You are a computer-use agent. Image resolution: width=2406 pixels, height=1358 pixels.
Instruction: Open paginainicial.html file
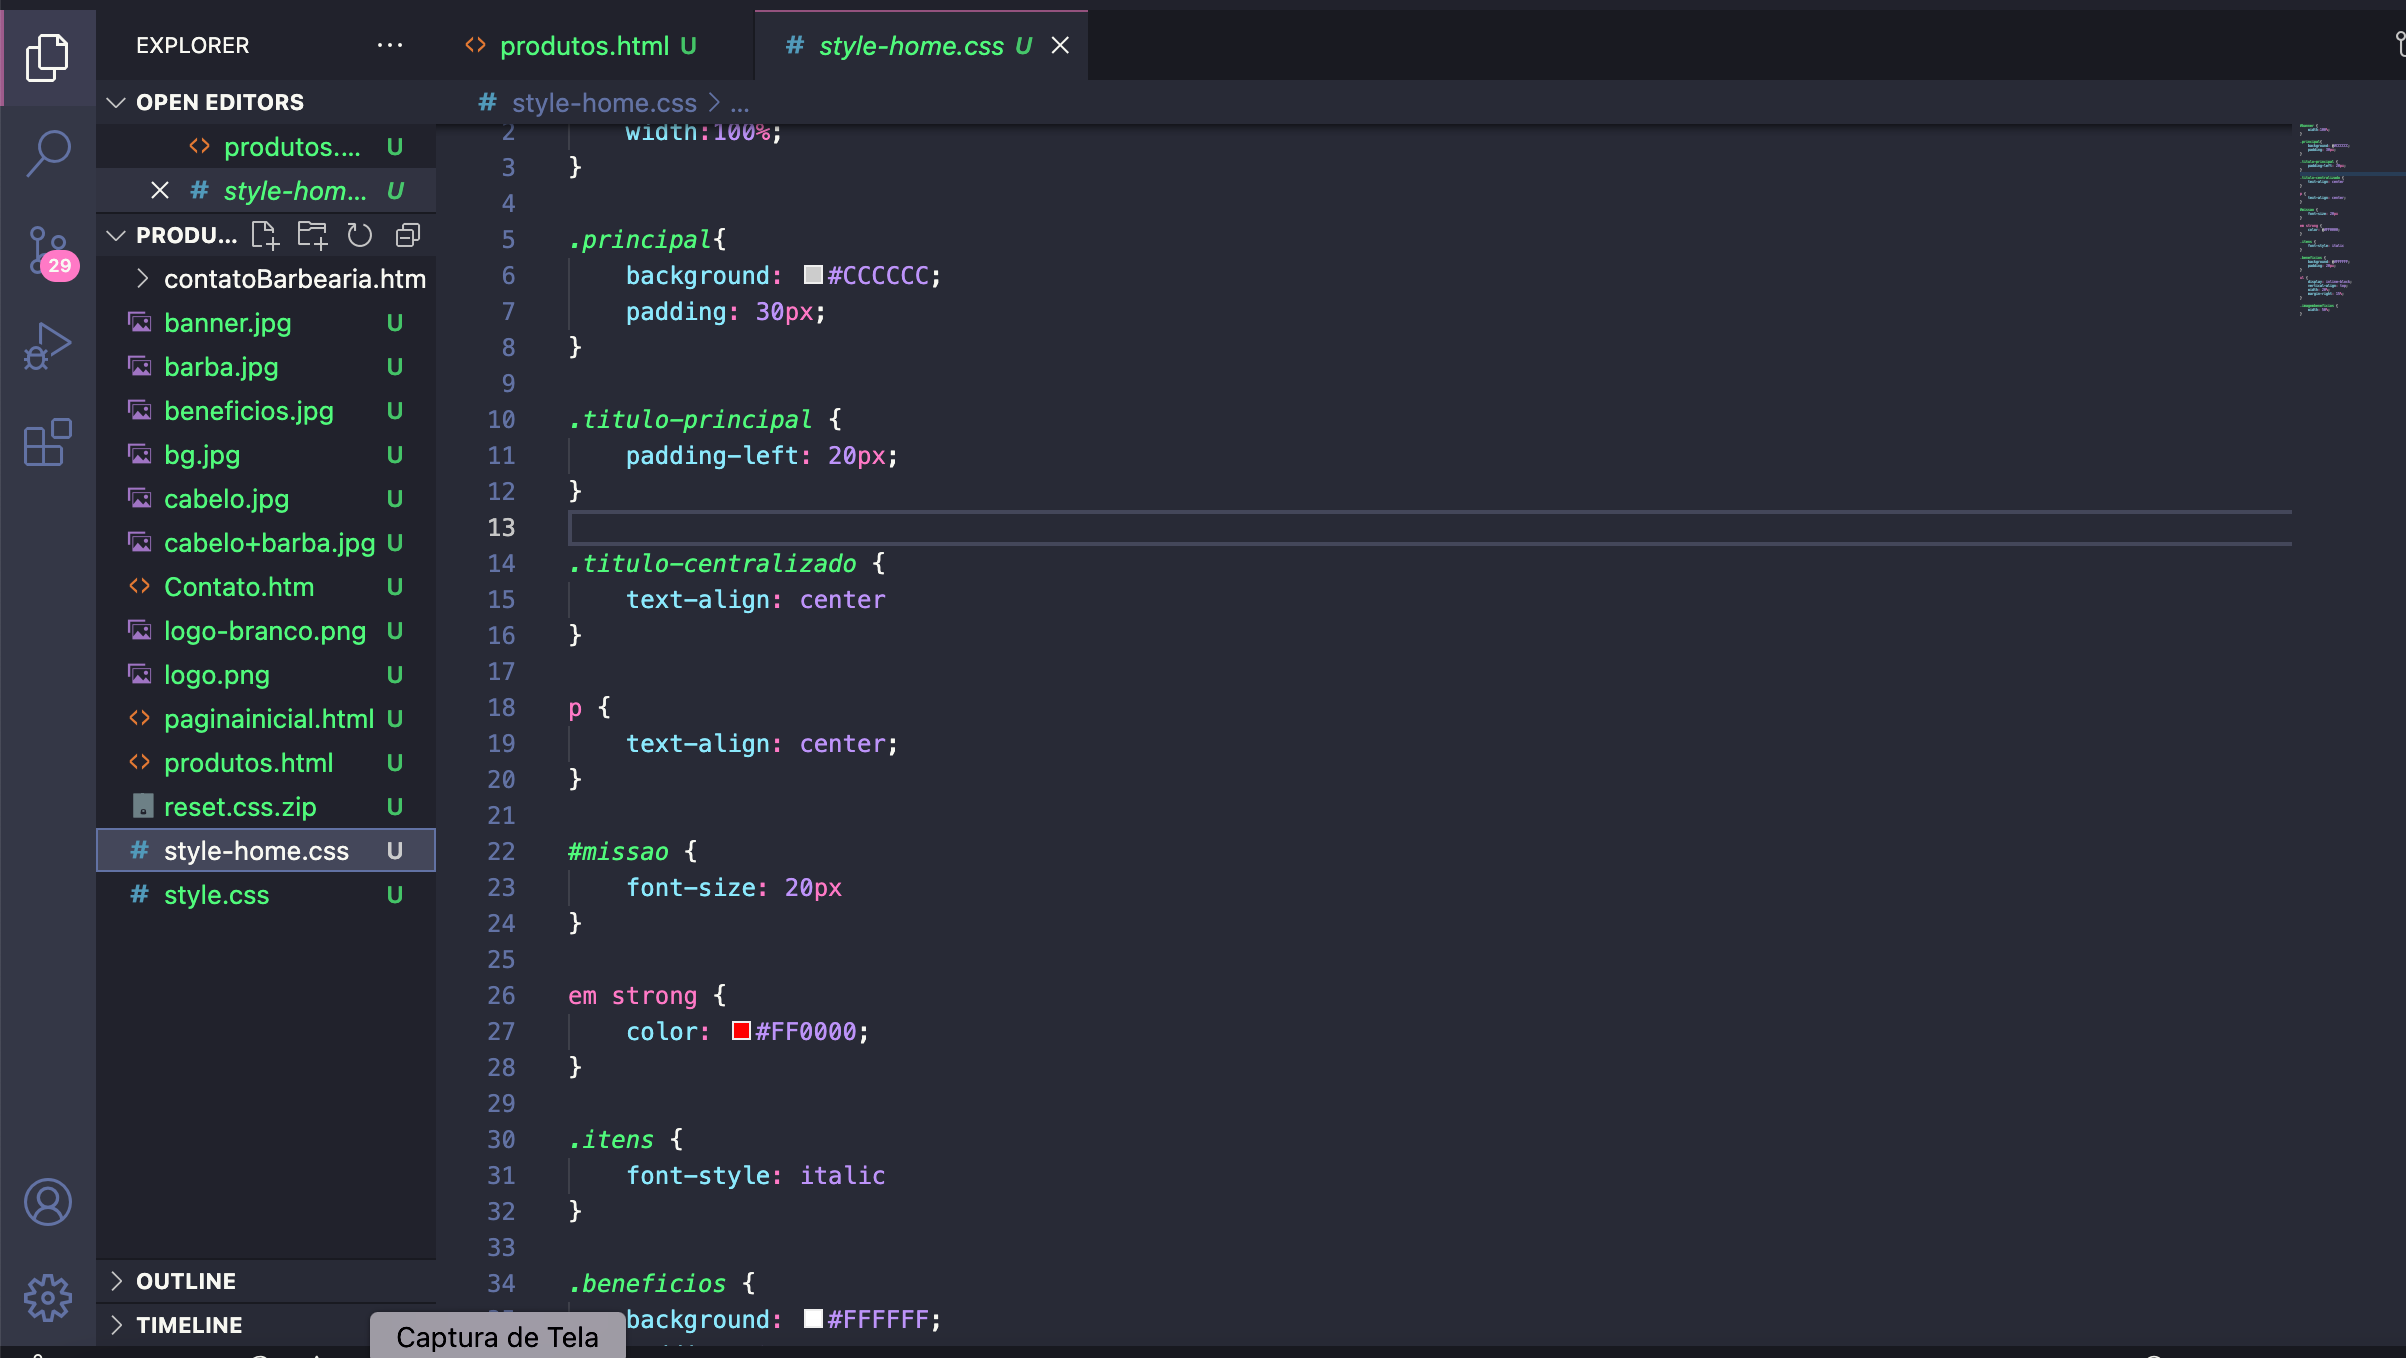tap(266, 719)
